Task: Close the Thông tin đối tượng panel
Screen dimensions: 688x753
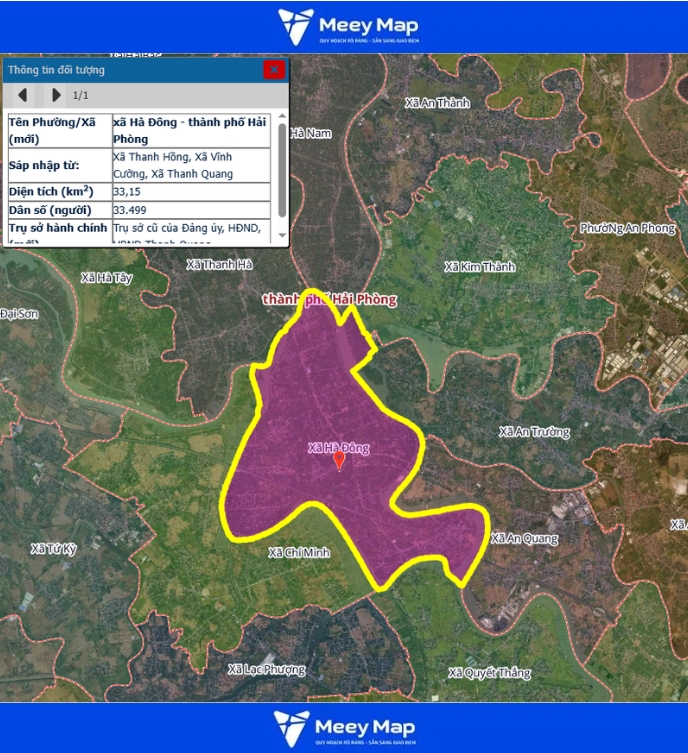Action: (274, 70)
